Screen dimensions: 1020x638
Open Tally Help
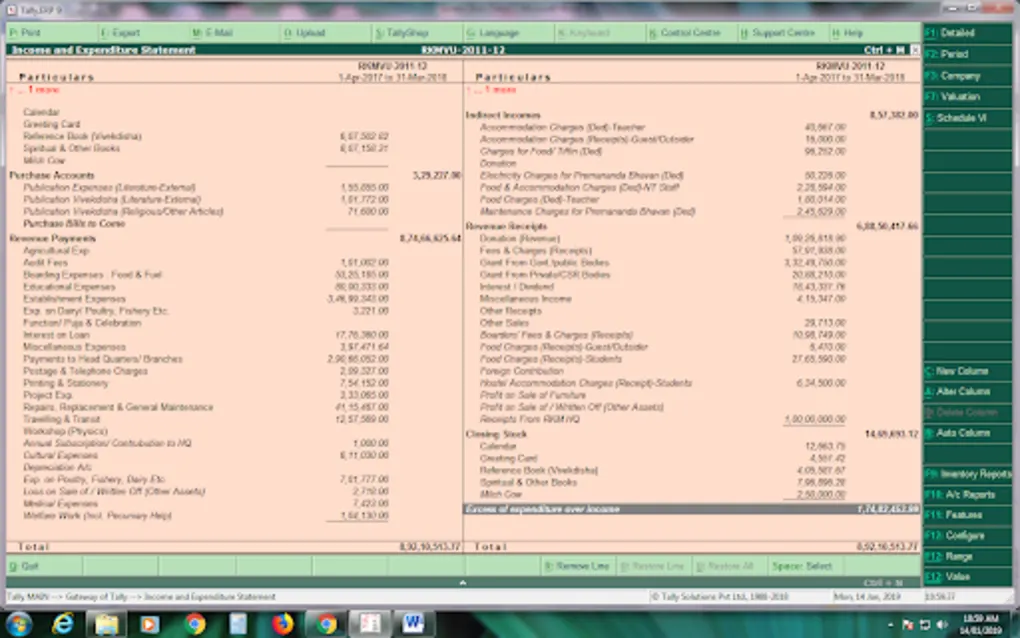click(855, 32)
